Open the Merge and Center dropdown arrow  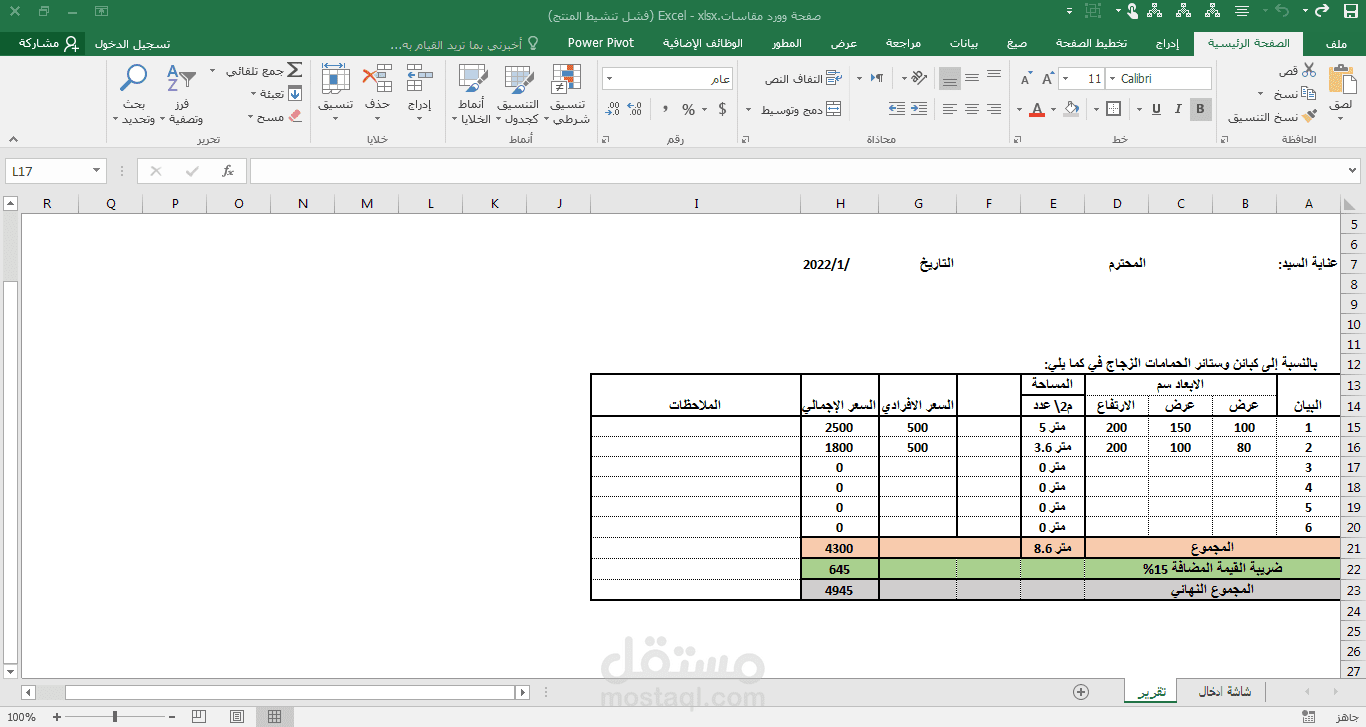(x=749, y=109)
